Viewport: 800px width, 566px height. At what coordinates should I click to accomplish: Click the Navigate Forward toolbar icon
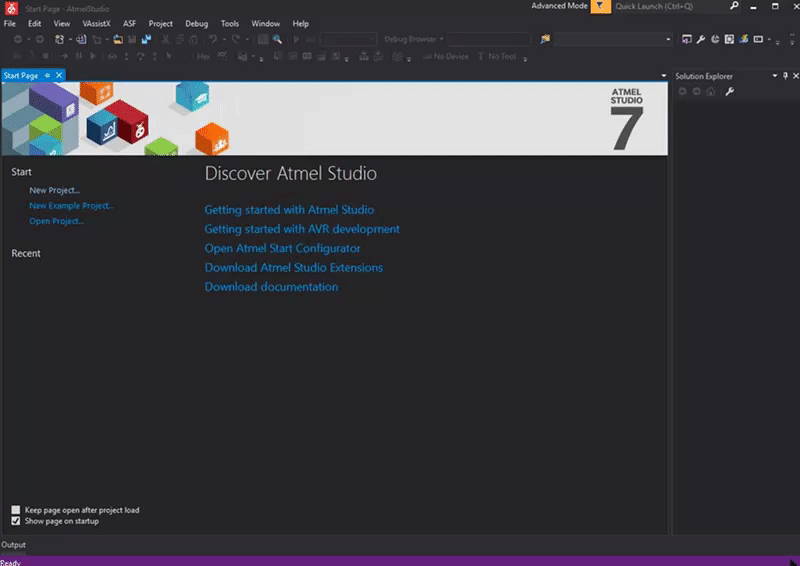[x=39, y=39]
